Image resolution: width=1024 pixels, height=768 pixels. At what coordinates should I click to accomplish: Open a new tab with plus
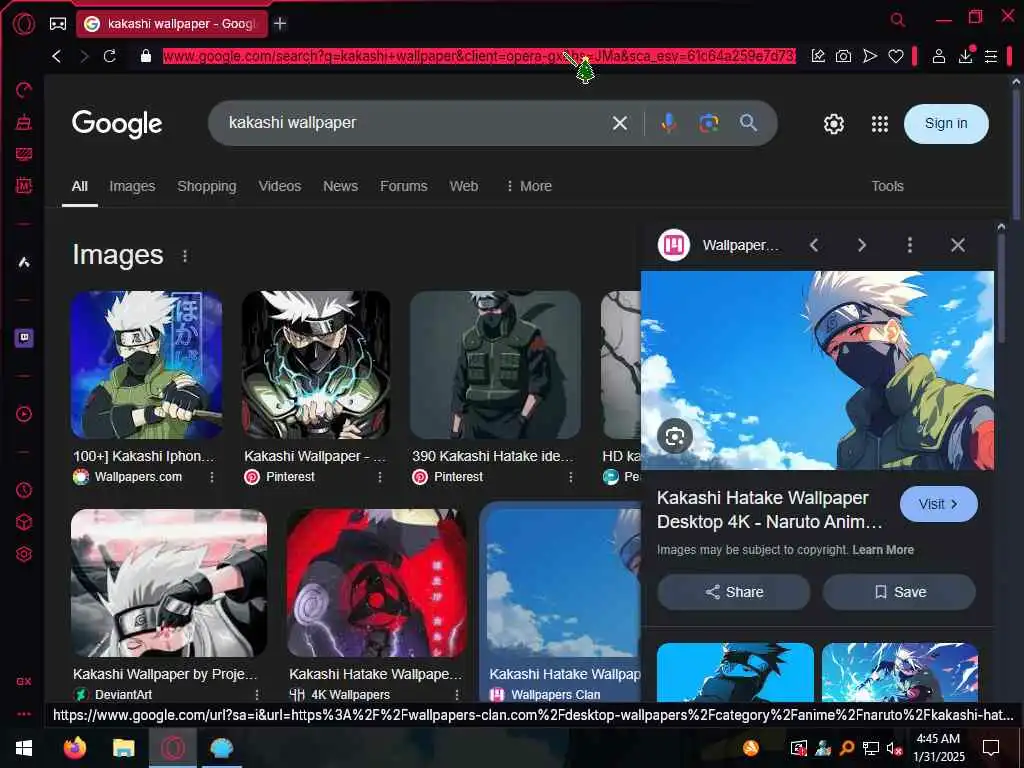280,24
